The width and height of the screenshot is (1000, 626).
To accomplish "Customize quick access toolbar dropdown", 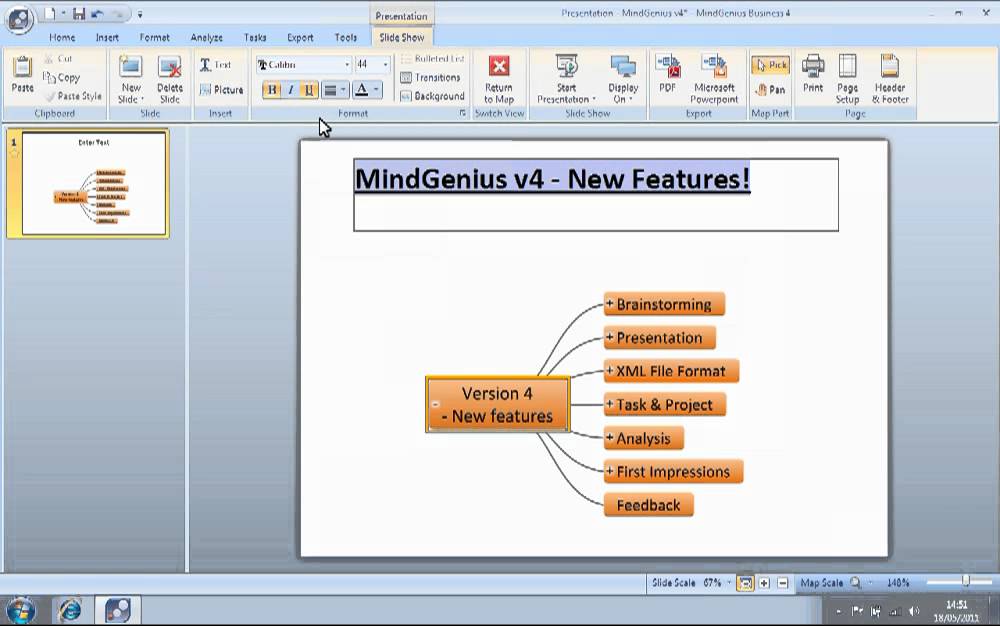I will click(x=140, y=14).
